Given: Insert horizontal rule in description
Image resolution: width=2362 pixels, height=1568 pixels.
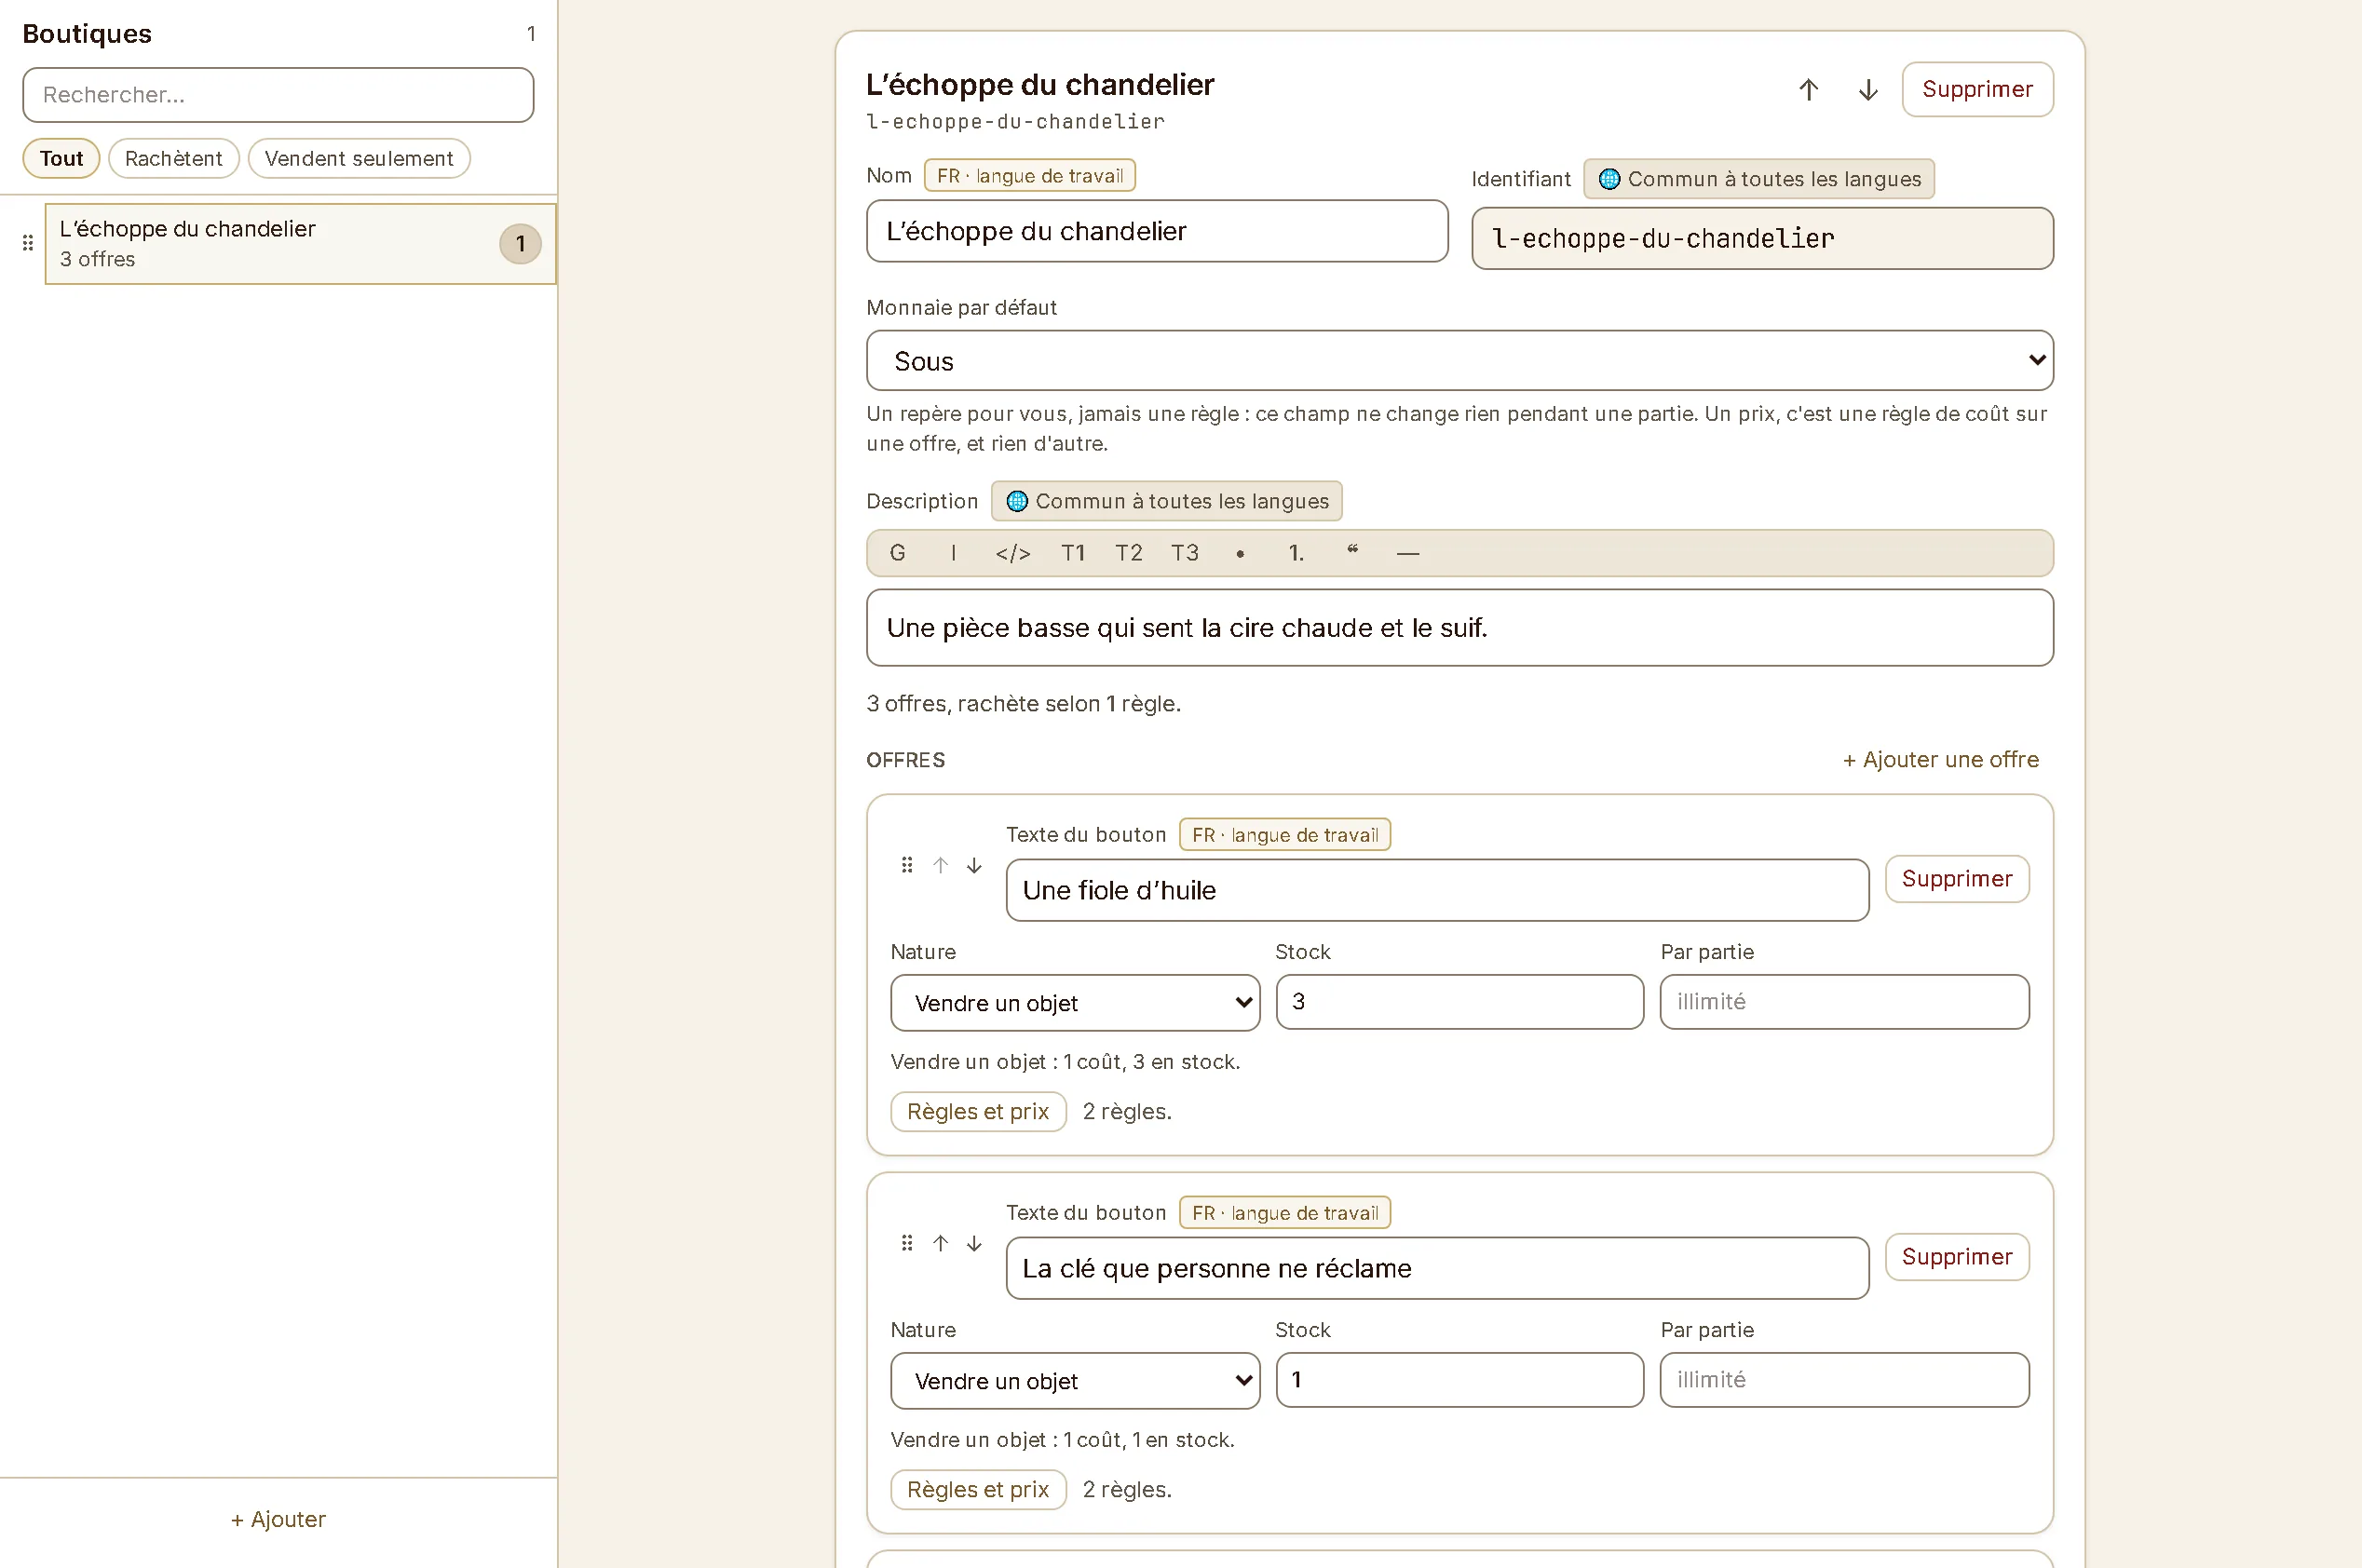Looking at the screenshot, I should pyautogui.click(x=1408, y=553).
